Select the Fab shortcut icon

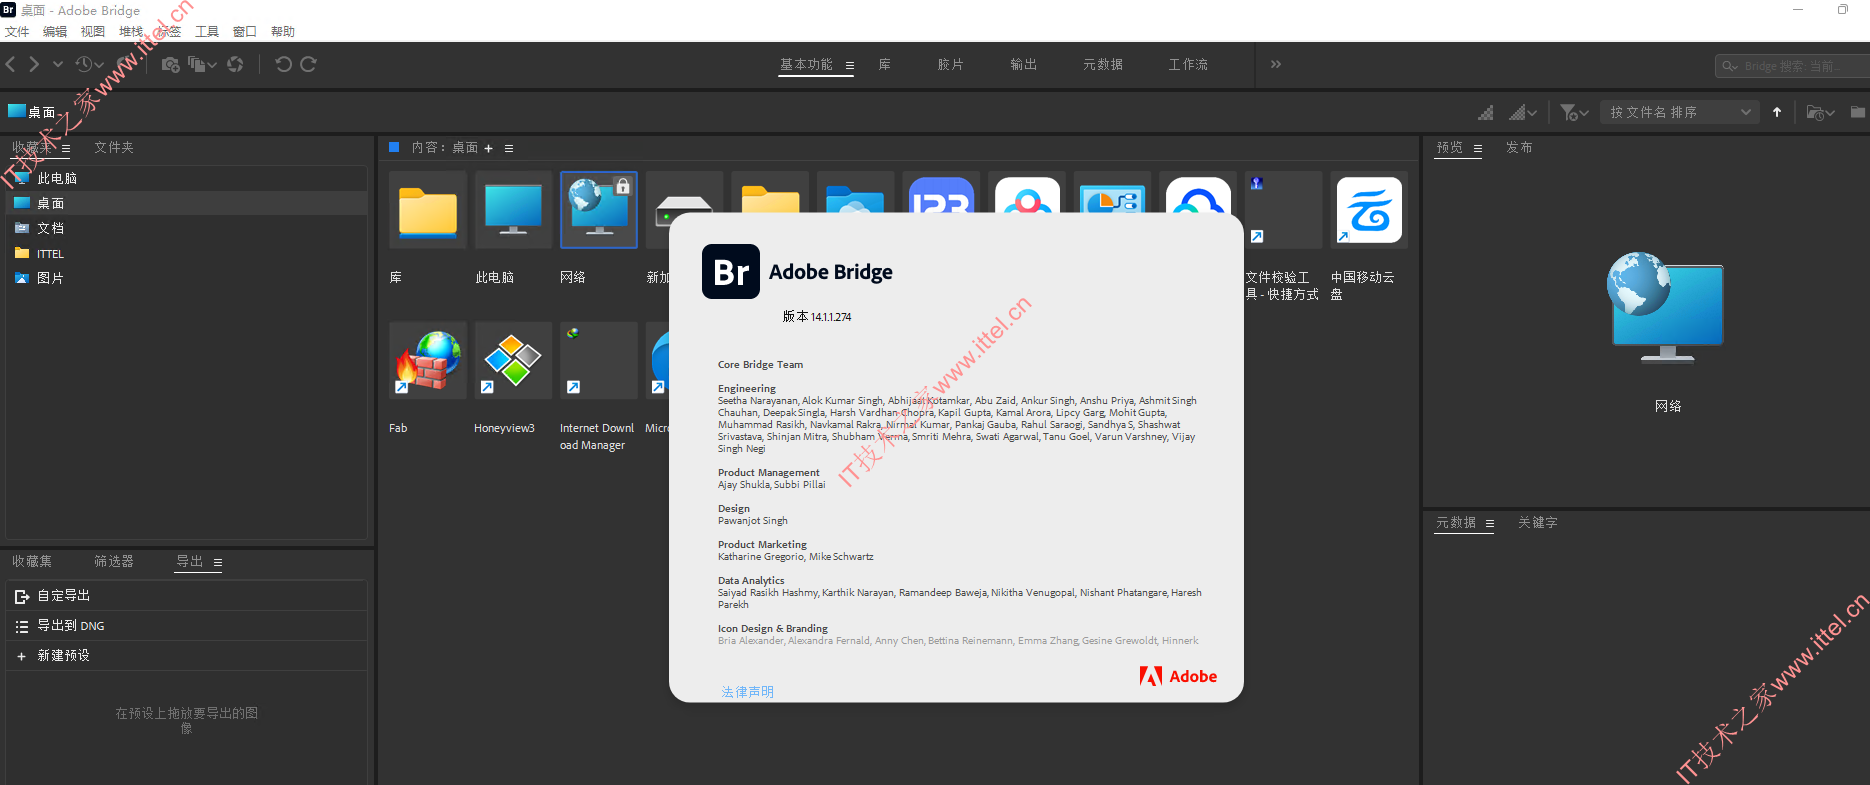pyautogui.click(x=428, y=361)
